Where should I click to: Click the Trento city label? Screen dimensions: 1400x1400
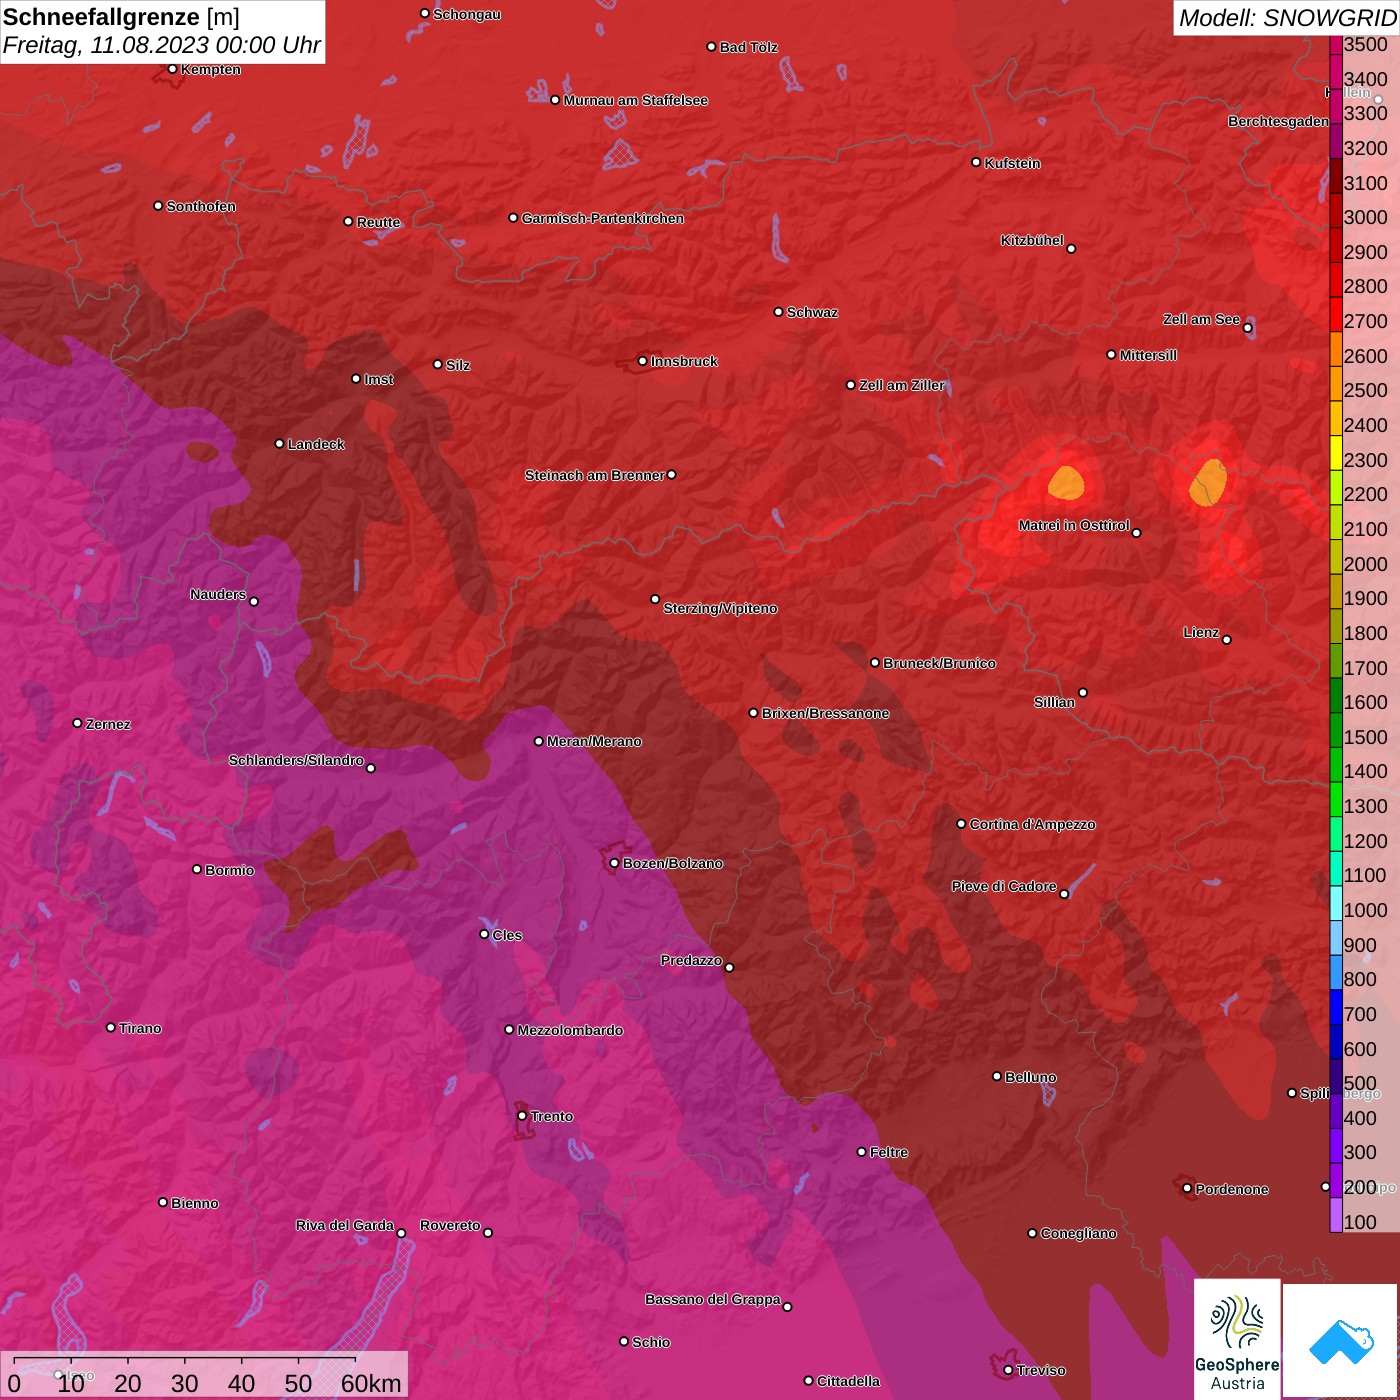[551, 1116]
